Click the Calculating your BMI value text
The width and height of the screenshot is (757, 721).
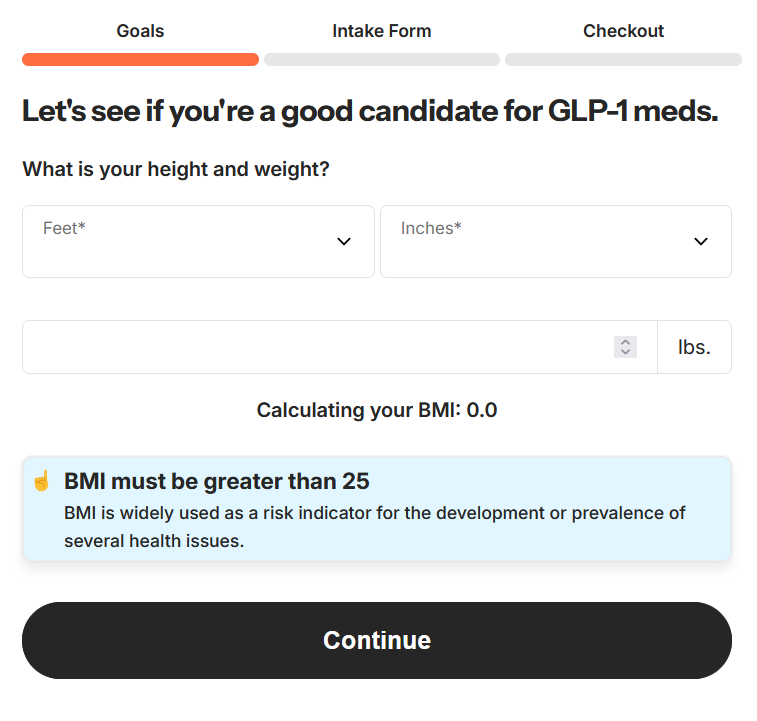pyautogui.click(x=377, y=410)
